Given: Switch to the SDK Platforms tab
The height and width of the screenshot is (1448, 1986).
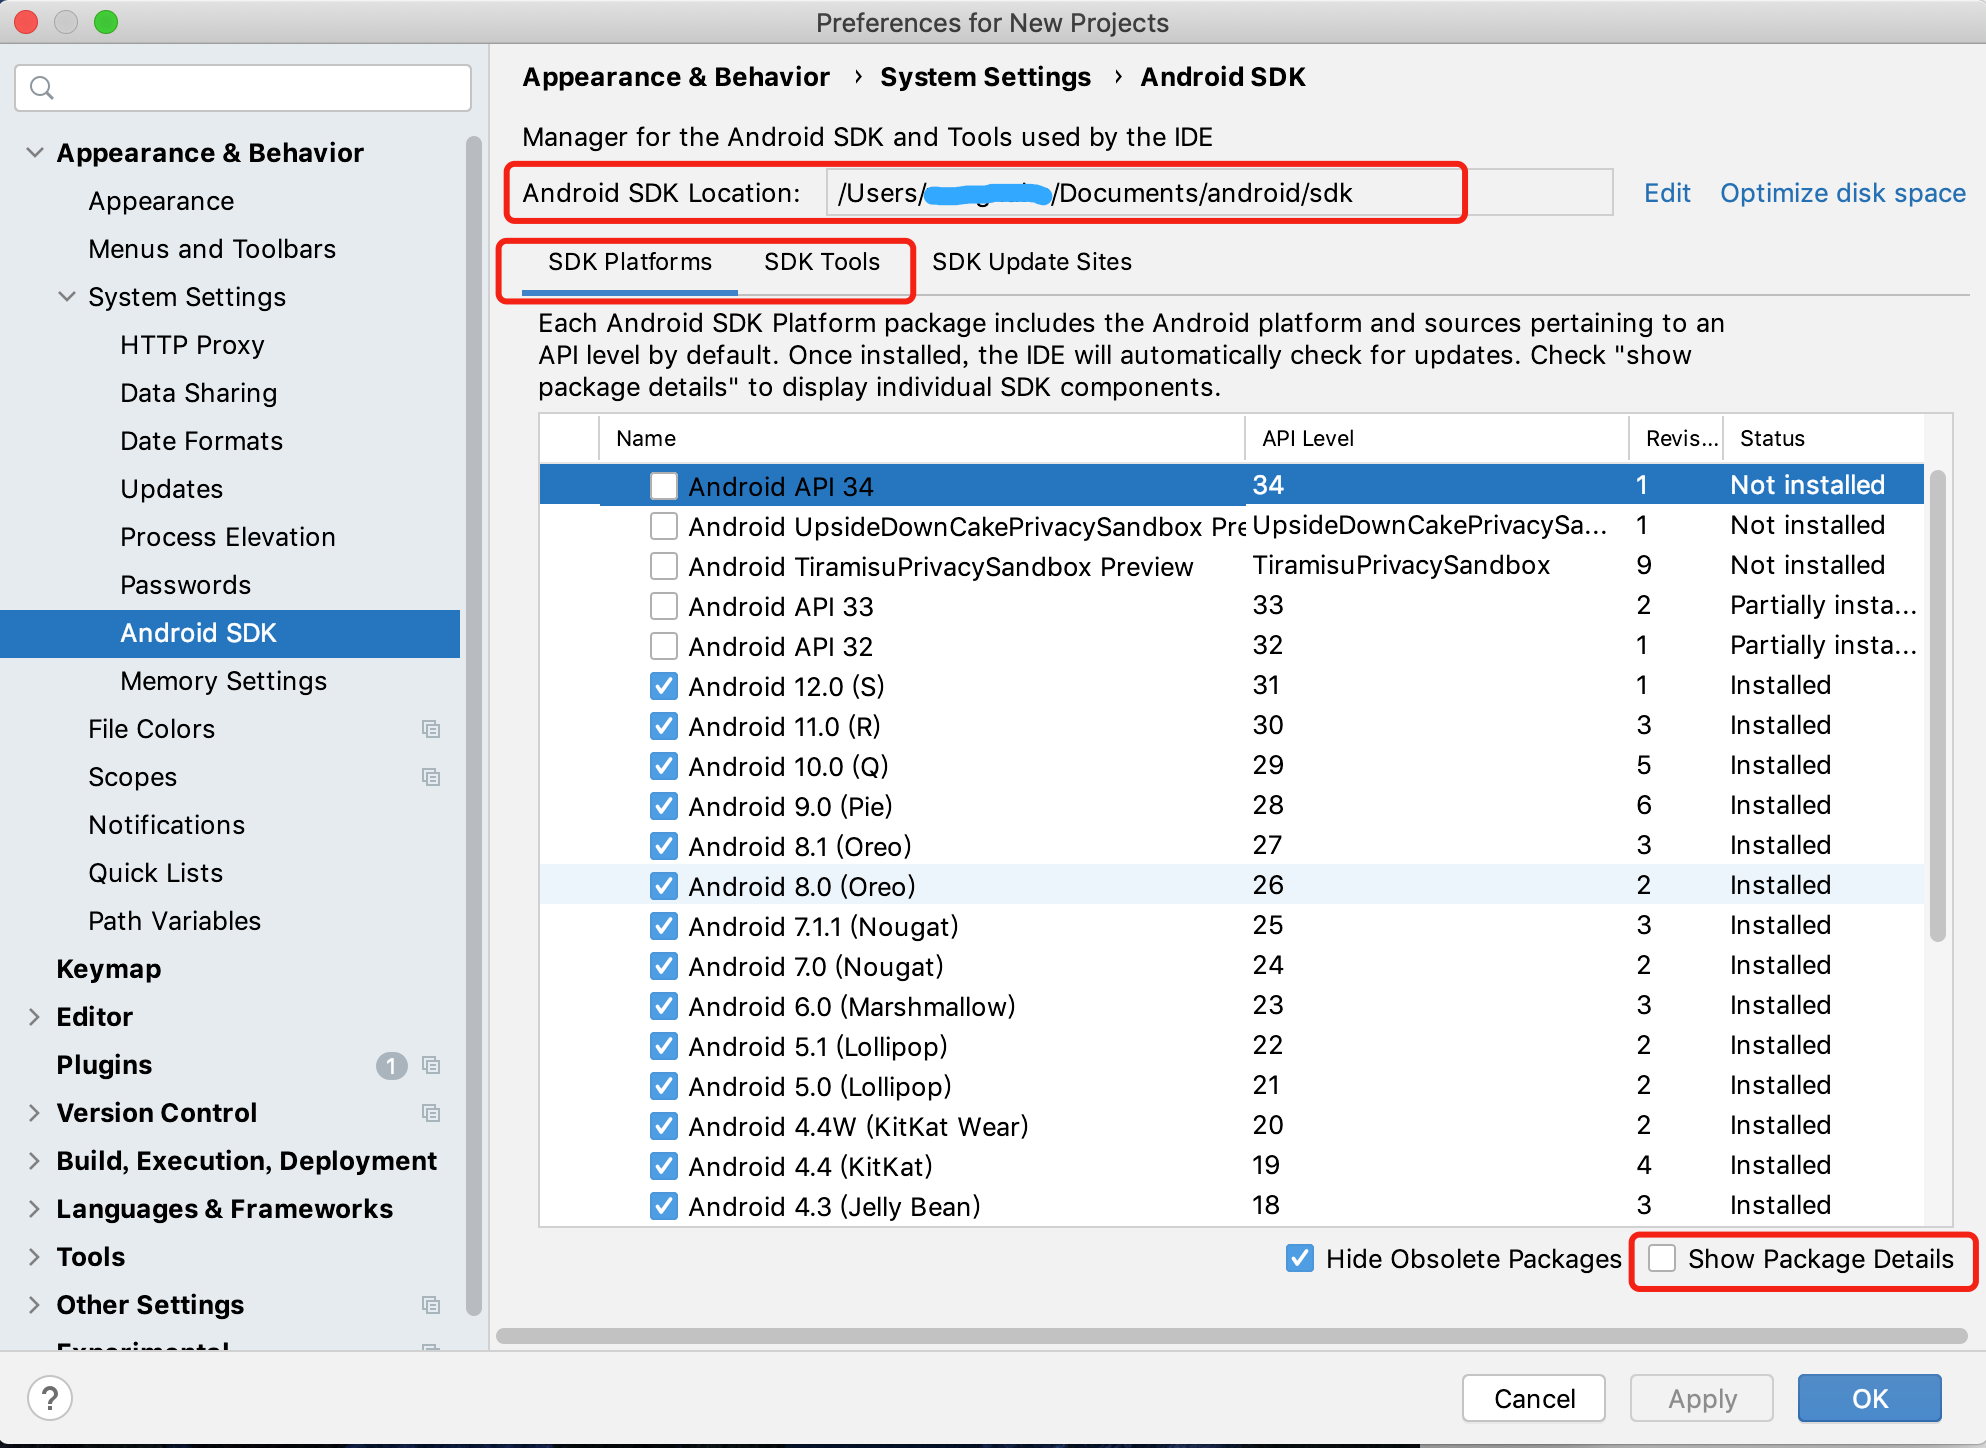Looking at the screenshot, I should [630, 262].
